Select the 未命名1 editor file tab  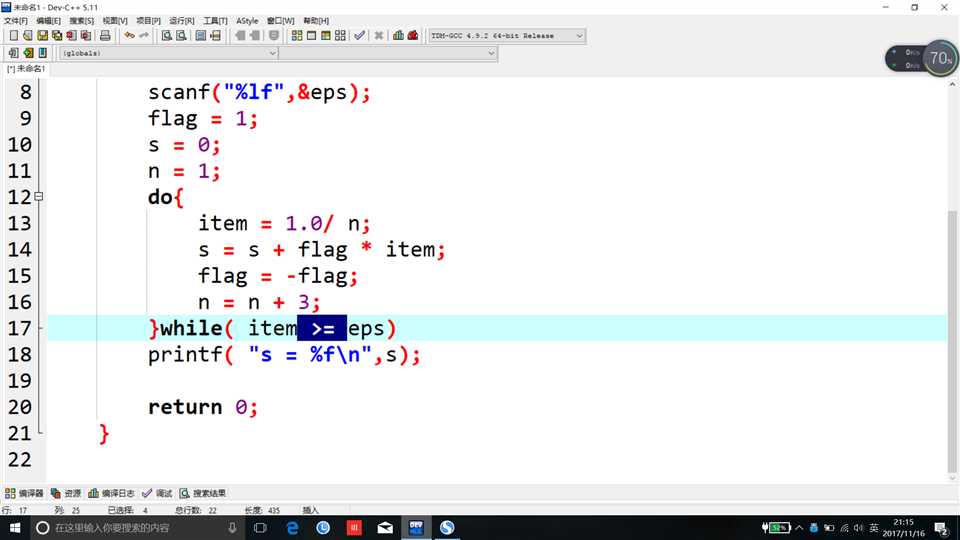pyautogui.click(x=26, y=69)
